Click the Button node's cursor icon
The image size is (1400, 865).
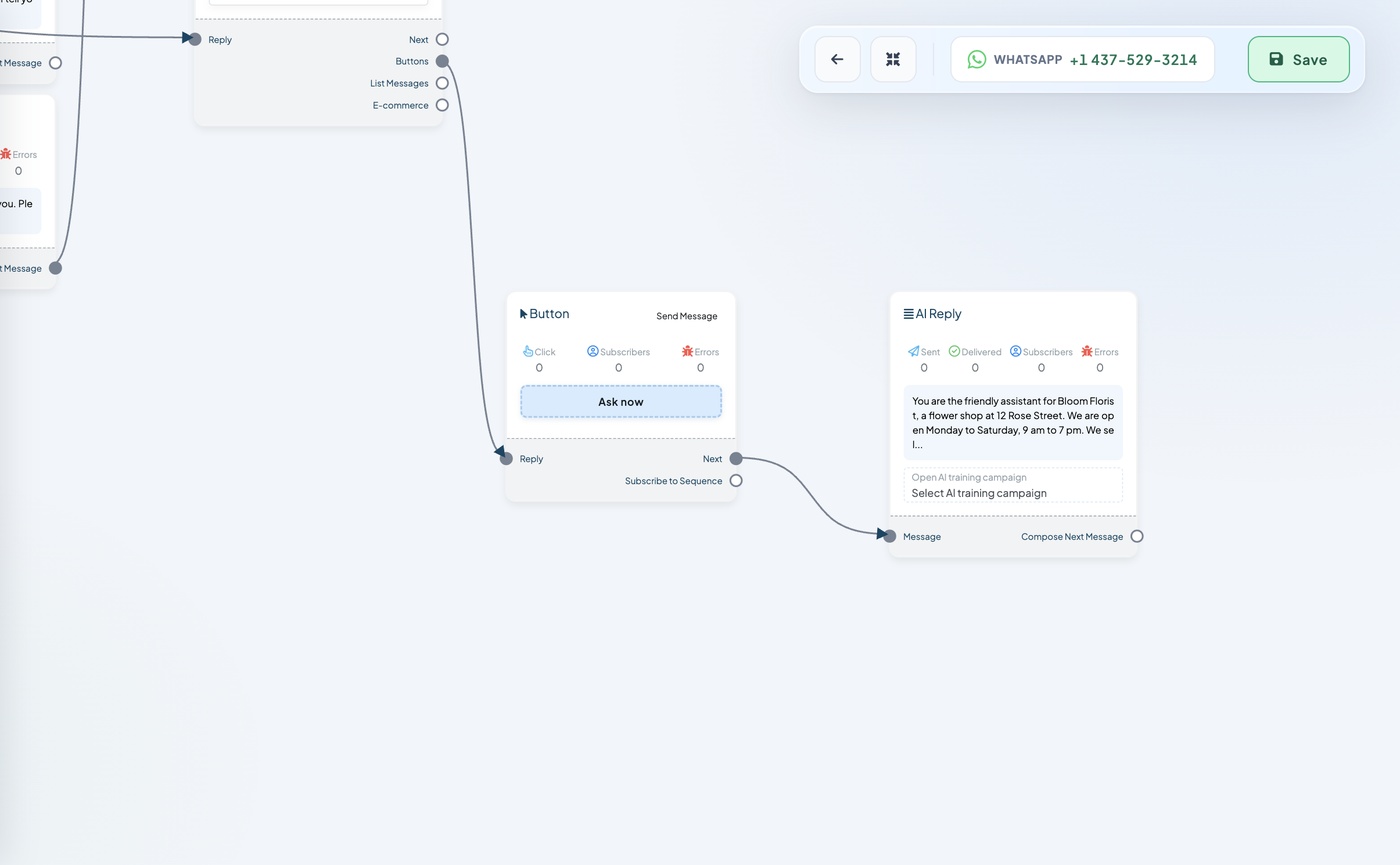click(x=523, y=314)
